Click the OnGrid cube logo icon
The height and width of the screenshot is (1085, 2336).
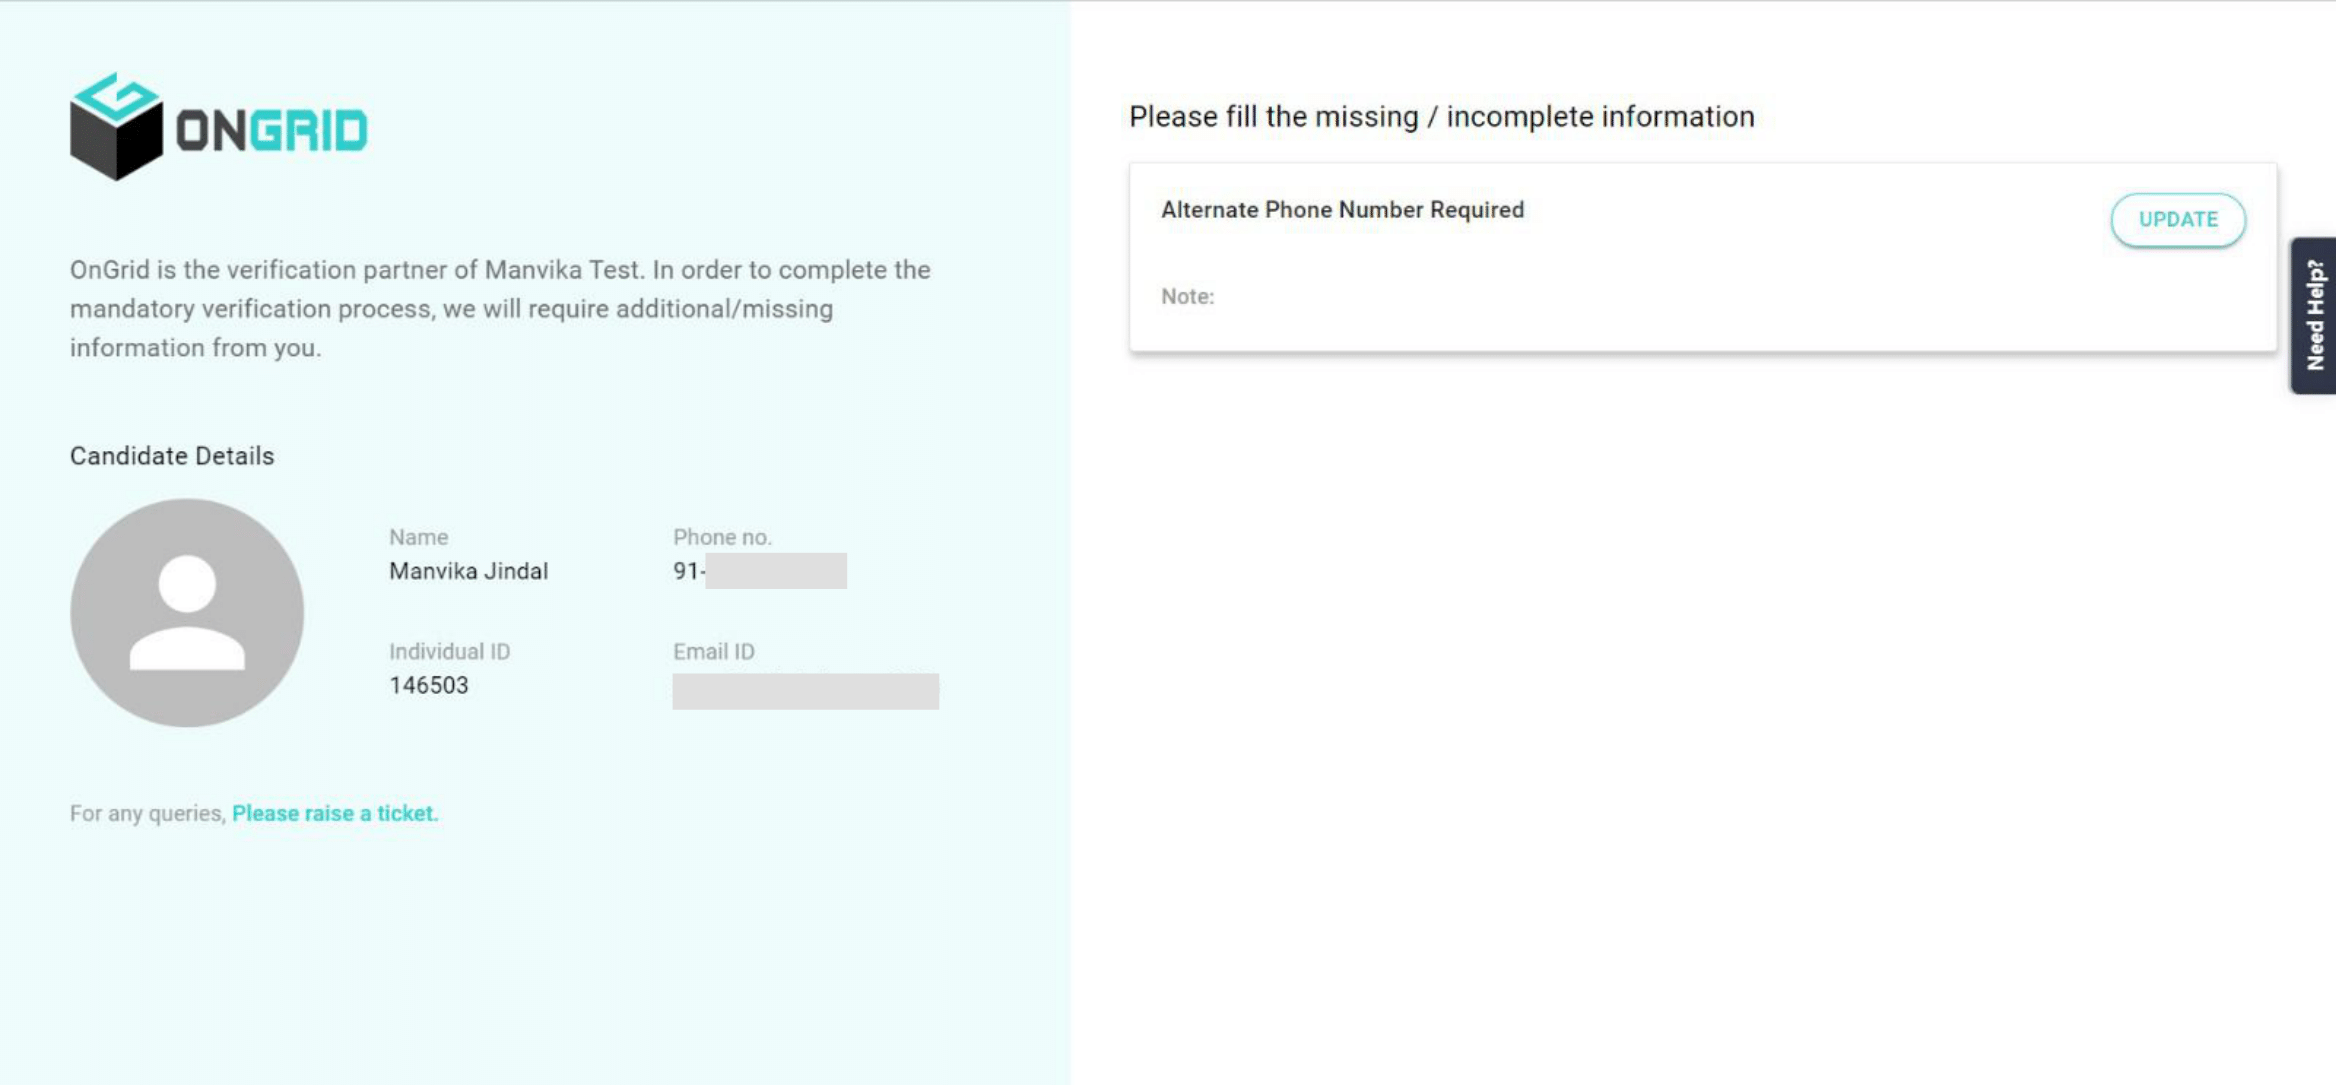tap(115, 127)
